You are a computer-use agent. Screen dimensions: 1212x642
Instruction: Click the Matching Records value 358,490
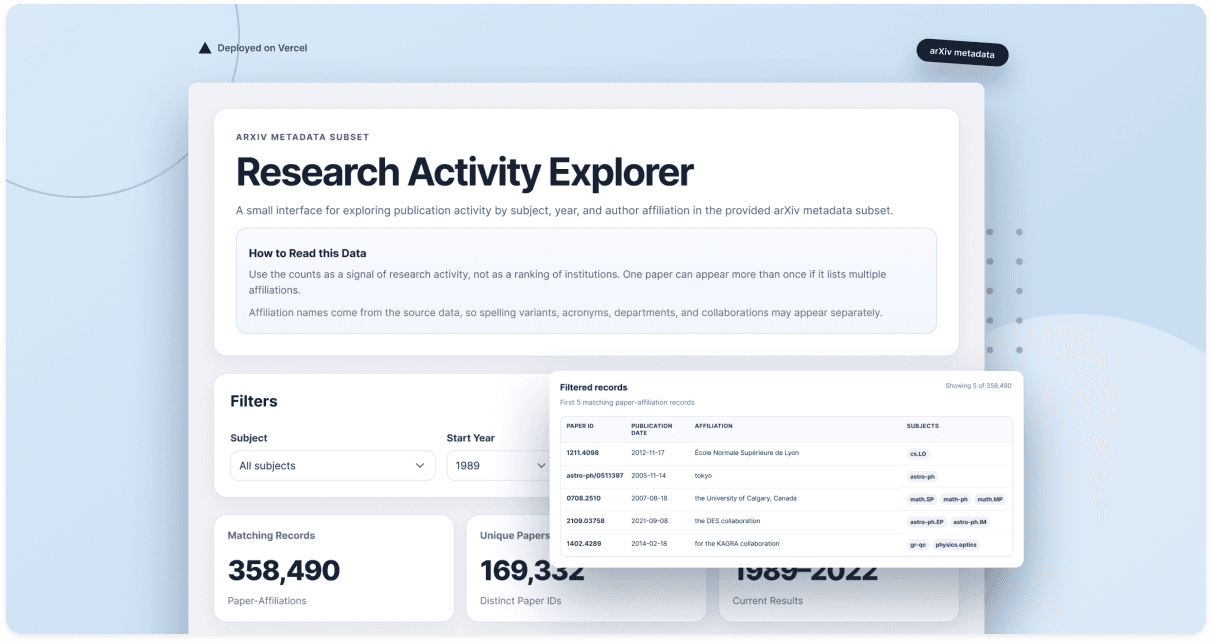(x=284, y=571)
